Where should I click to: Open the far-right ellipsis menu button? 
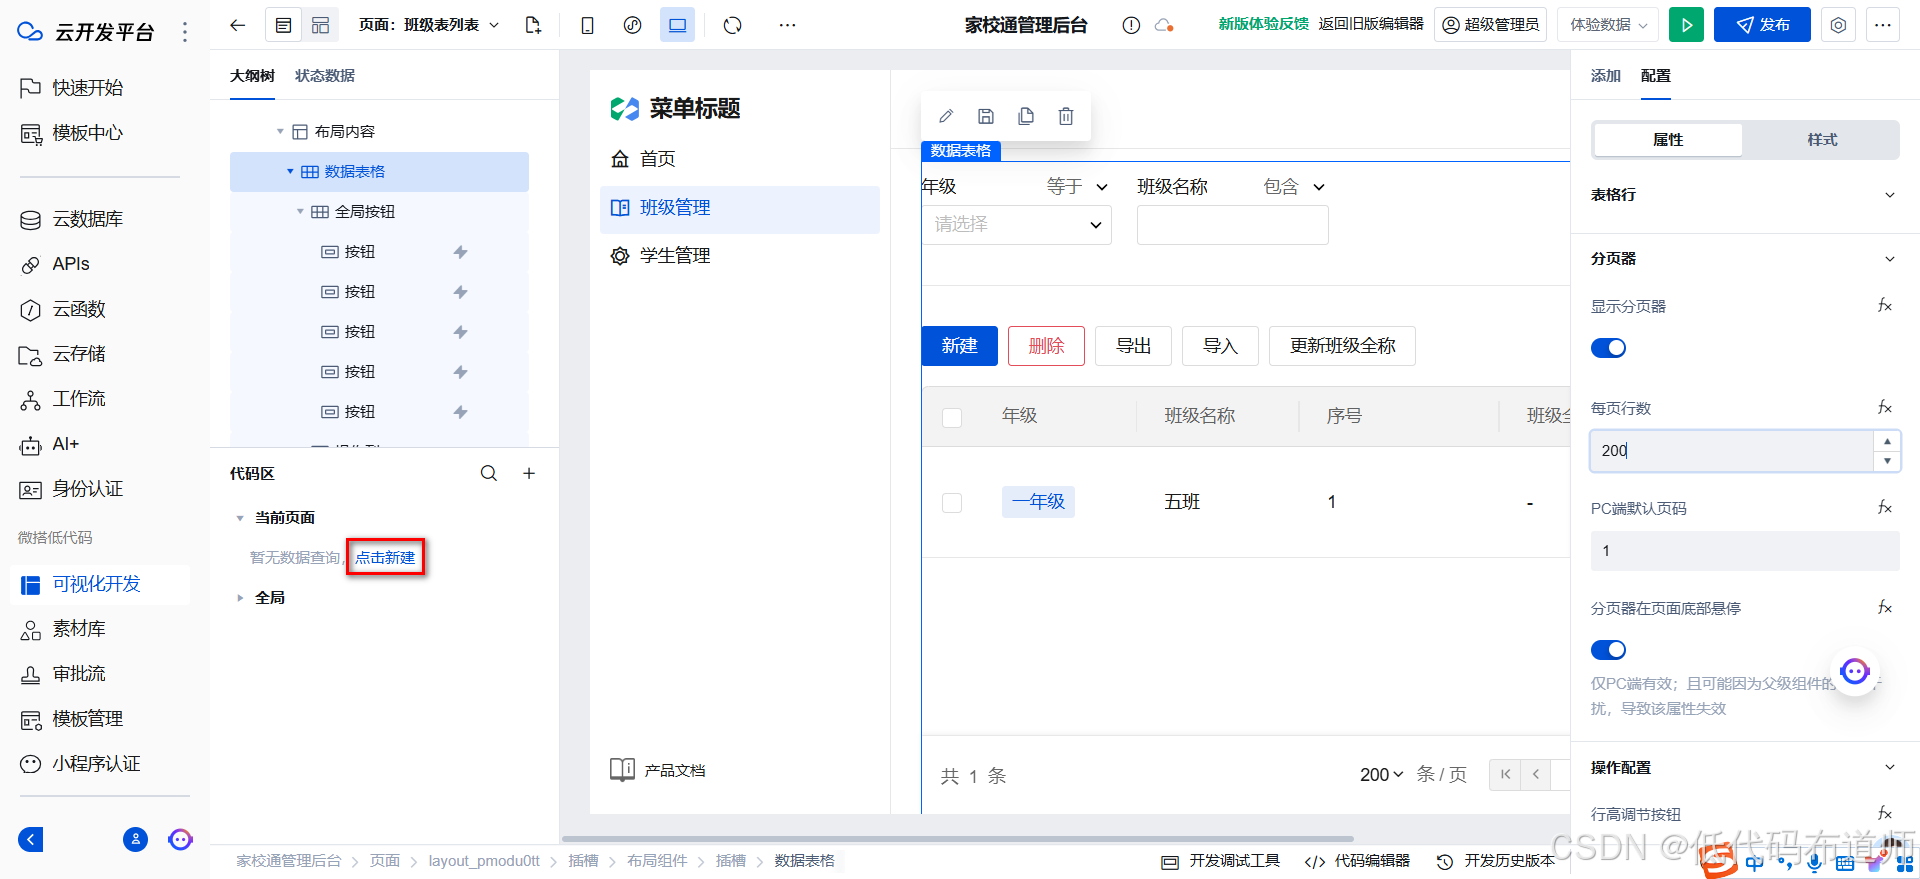point(1883,25)
